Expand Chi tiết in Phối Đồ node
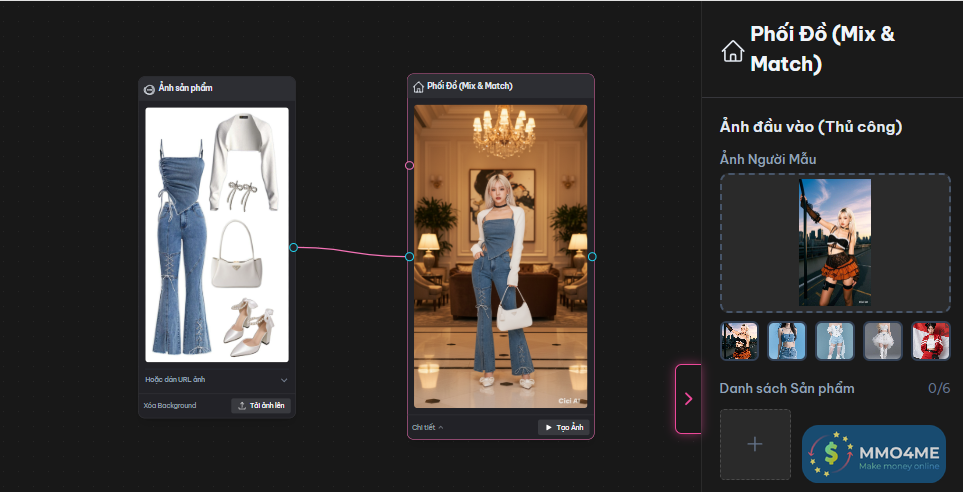963x492 pixels. 427,428
